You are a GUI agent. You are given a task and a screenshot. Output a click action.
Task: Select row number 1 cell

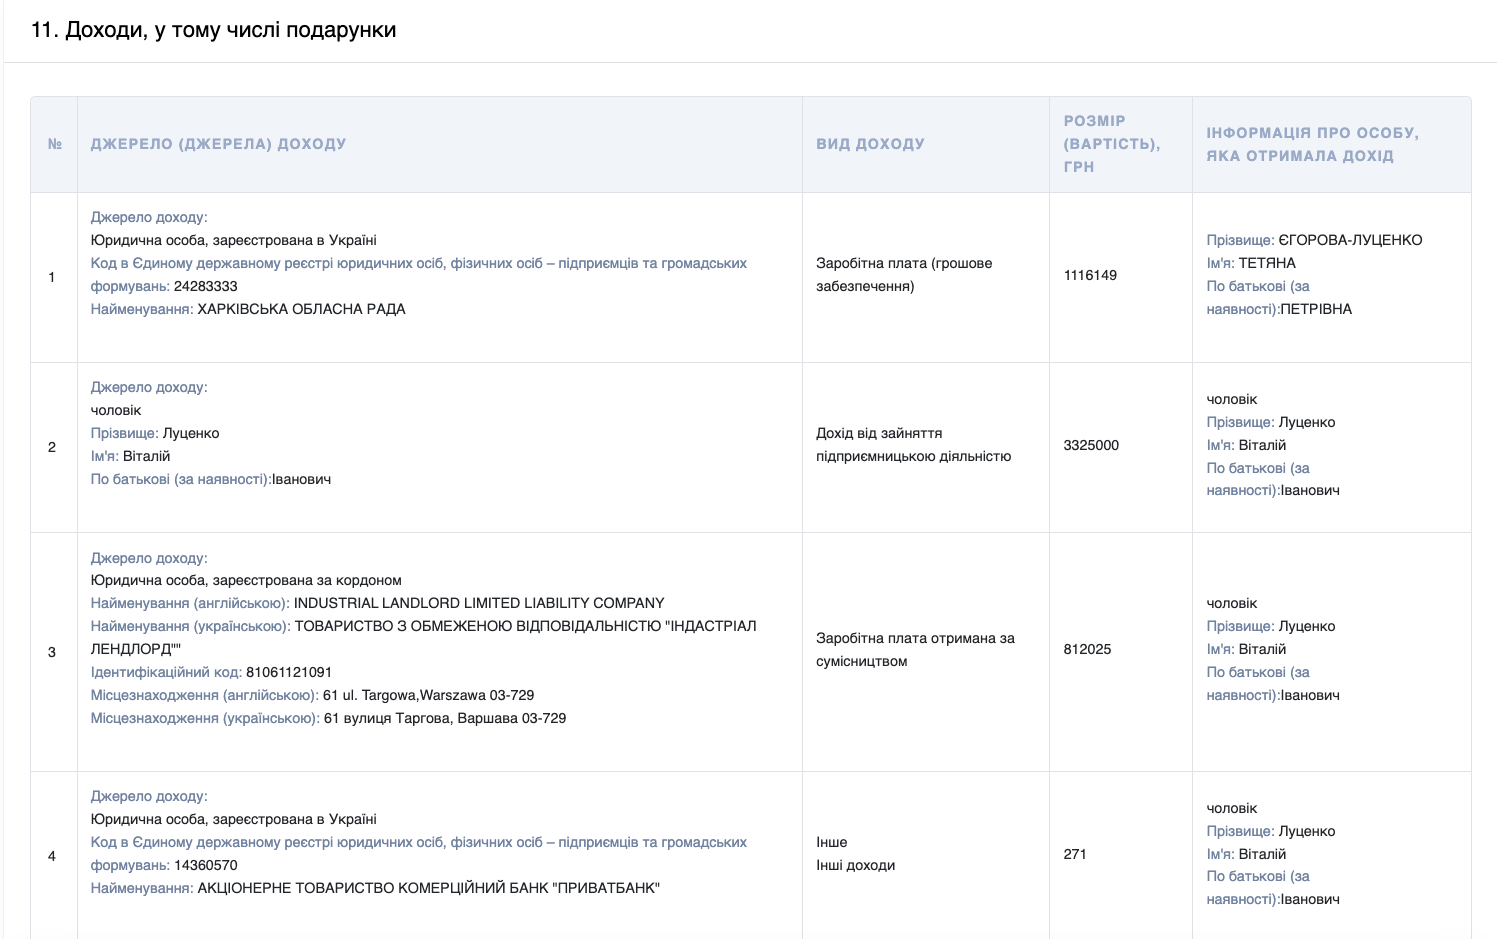click(x=52, y=277)
